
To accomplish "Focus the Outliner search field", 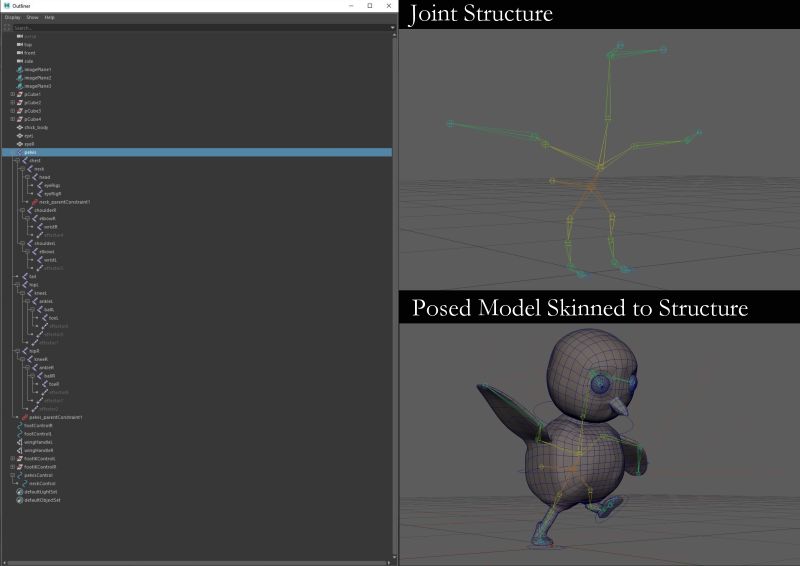I will [x=201, y=28].
